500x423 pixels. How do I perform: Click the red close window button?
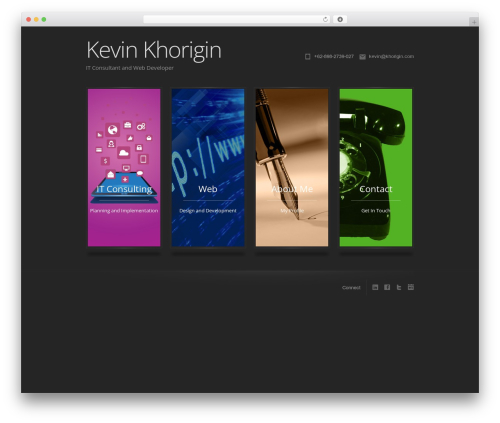(x=29, y=20)
